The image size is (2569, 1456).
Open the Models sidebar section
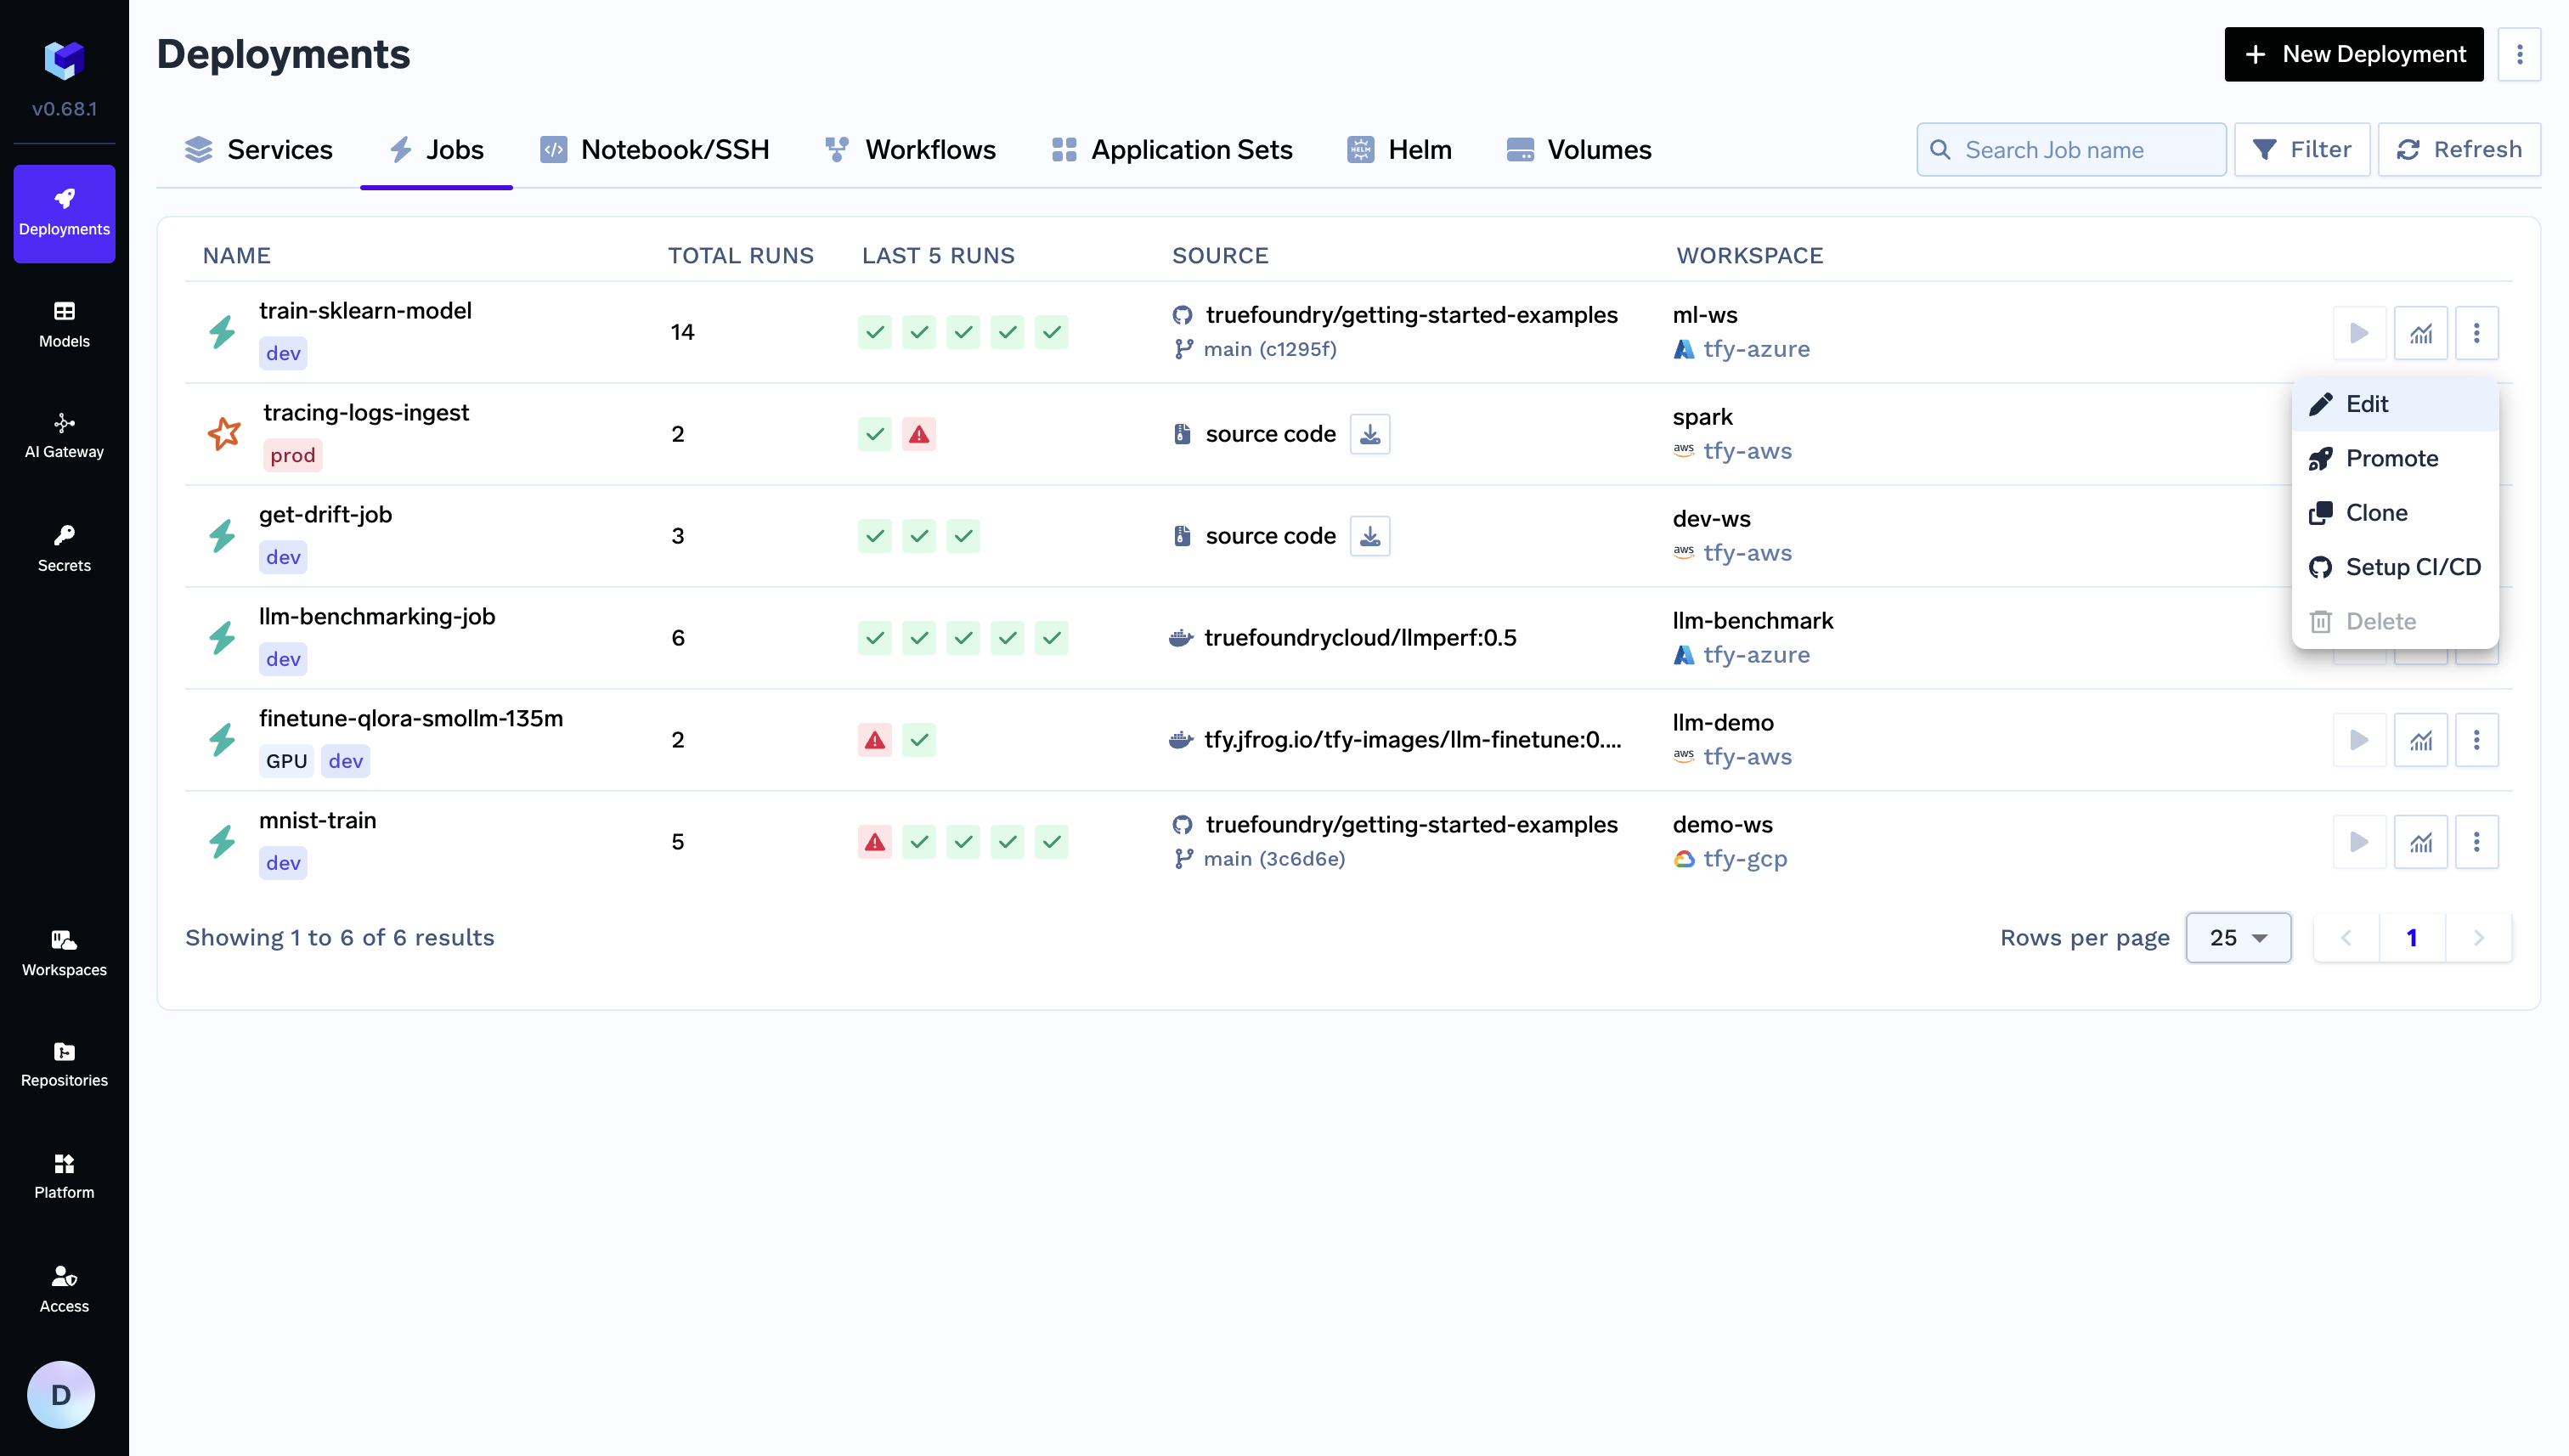(x=64, y=324)
